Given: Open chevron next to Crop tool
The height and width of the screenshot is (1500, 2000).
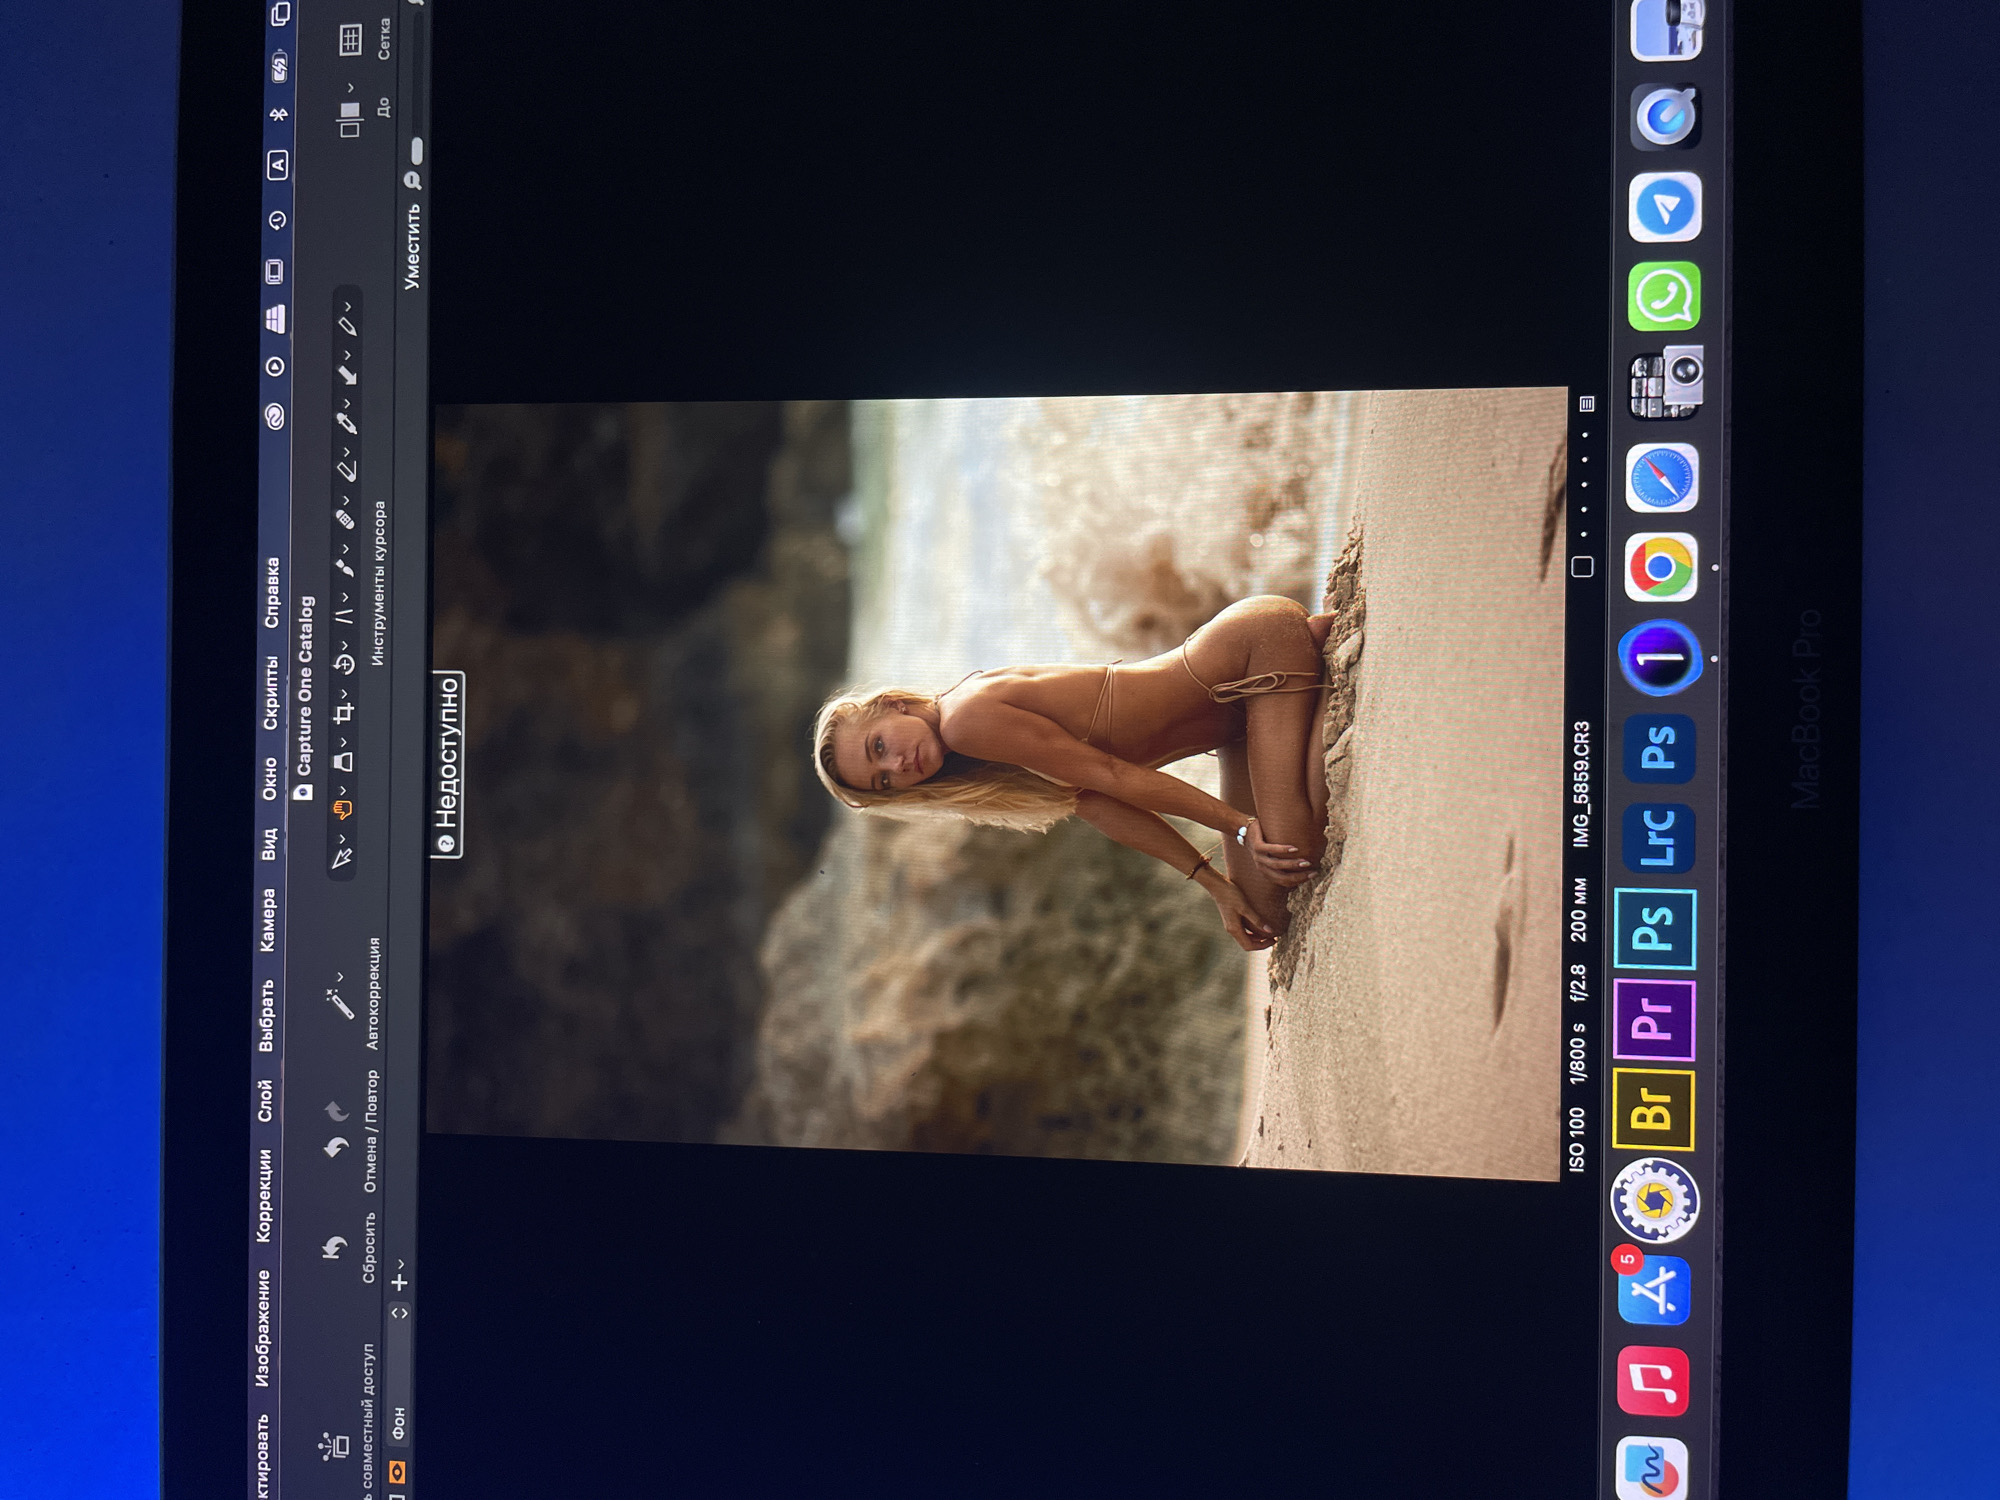Looking at the screenshot, I should tap(344, 694).
